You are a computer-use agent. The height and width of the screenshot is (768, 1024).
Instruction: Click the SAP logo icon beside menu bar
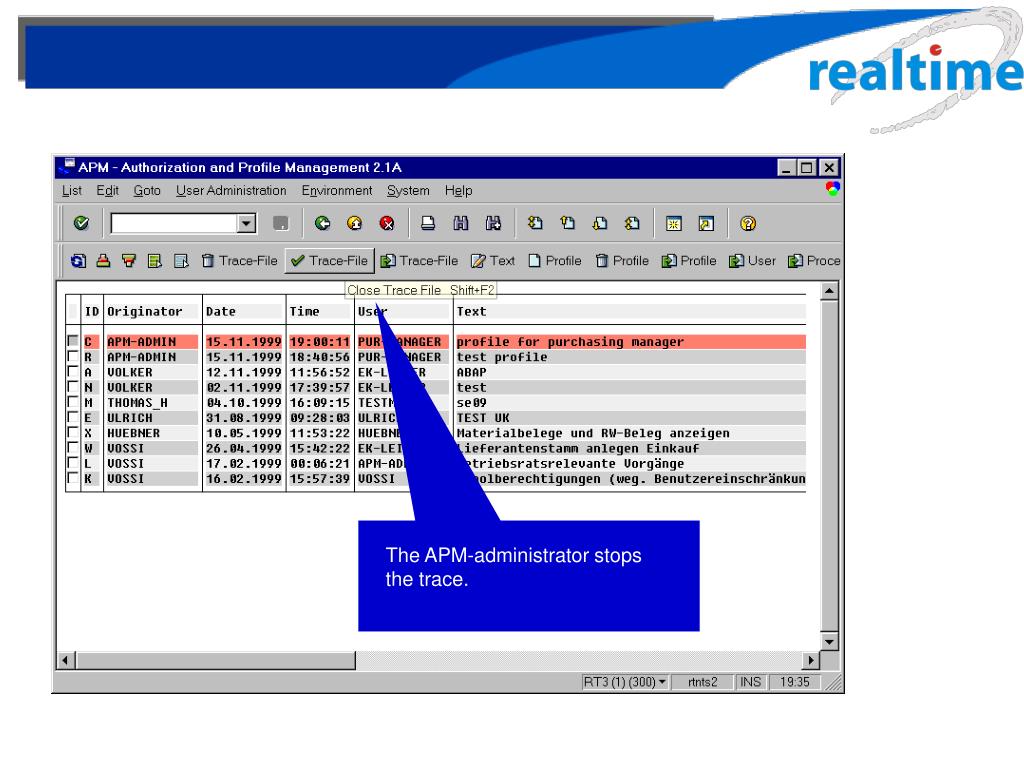(x=833, y=189)
